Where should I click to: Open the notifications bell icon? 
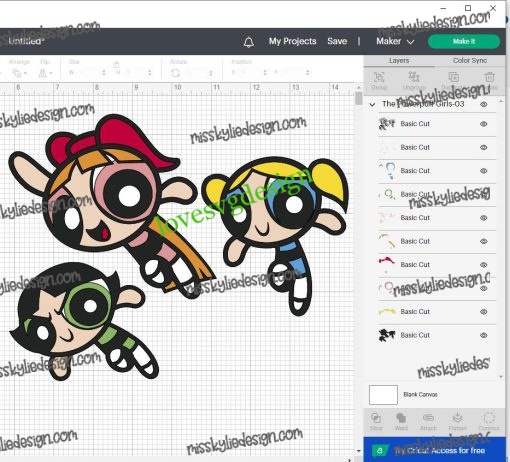click(x=249, y=42)
